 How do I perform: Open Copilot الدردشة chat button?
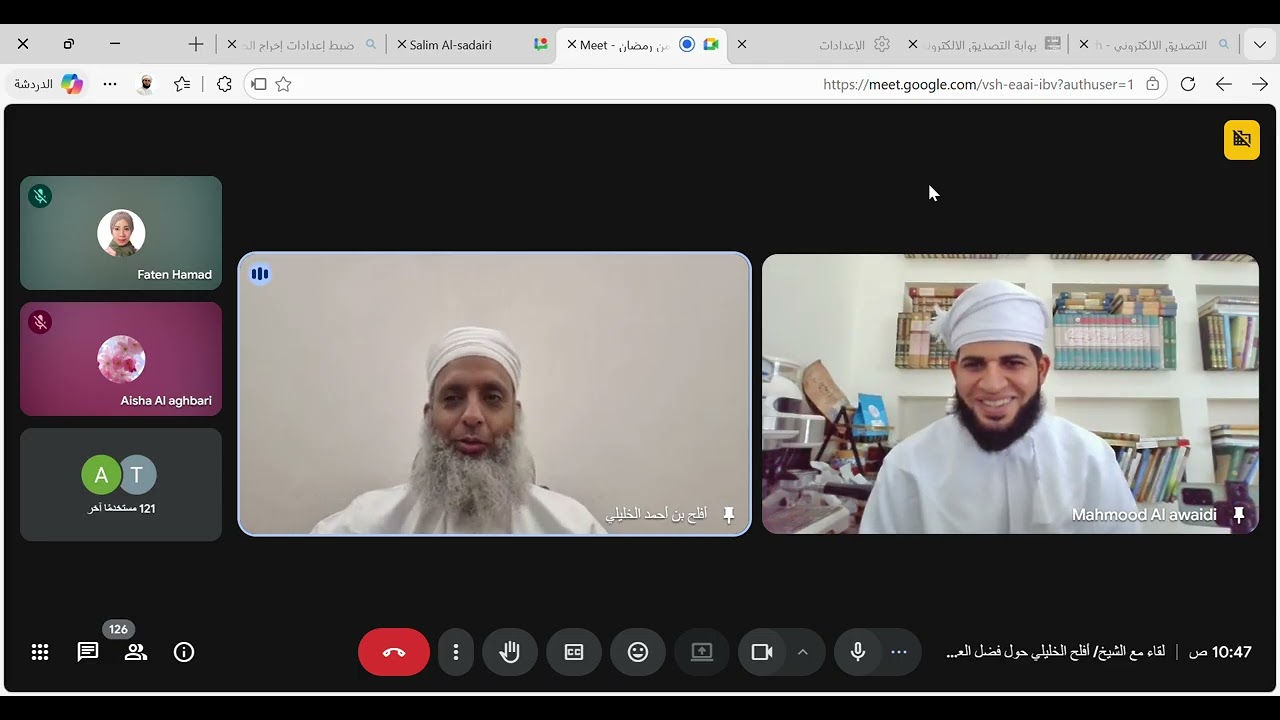click(48, 84)
